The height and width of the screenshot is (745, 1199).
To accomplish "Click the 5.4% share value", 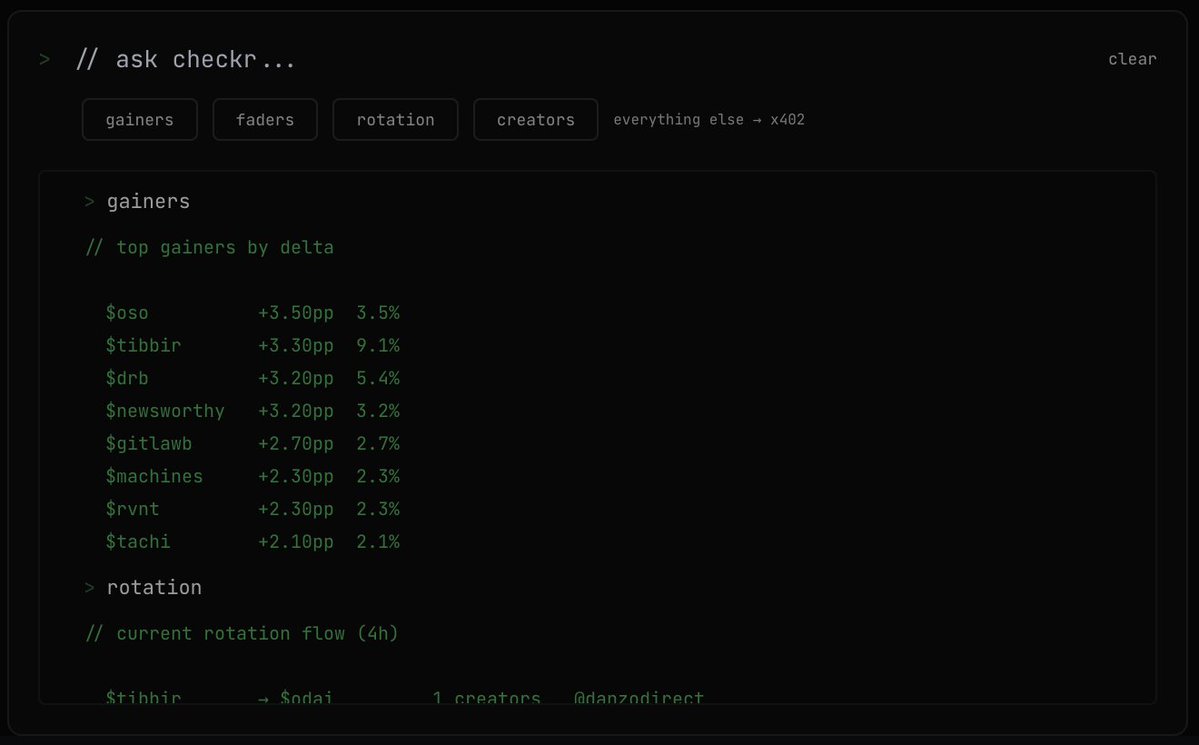I will [x=378, y=379].
